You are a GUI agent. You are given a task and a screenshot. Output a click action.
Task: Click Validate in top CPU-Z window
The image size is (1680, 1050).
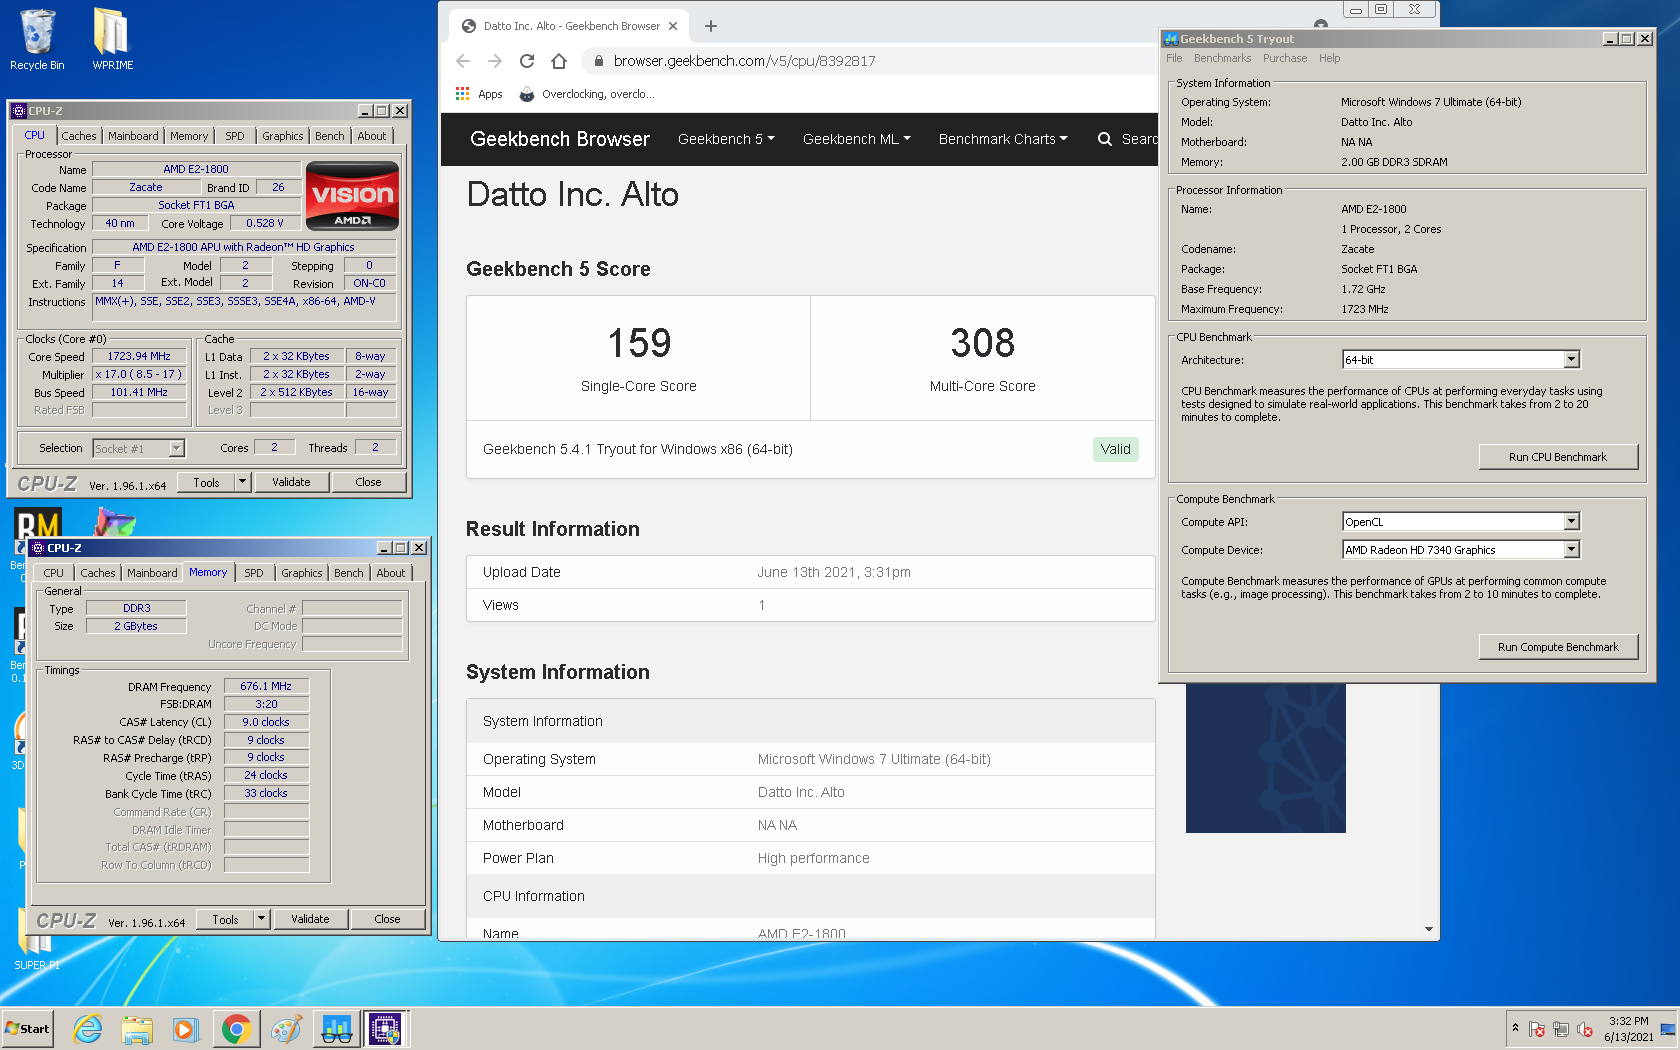coord(291,482)
